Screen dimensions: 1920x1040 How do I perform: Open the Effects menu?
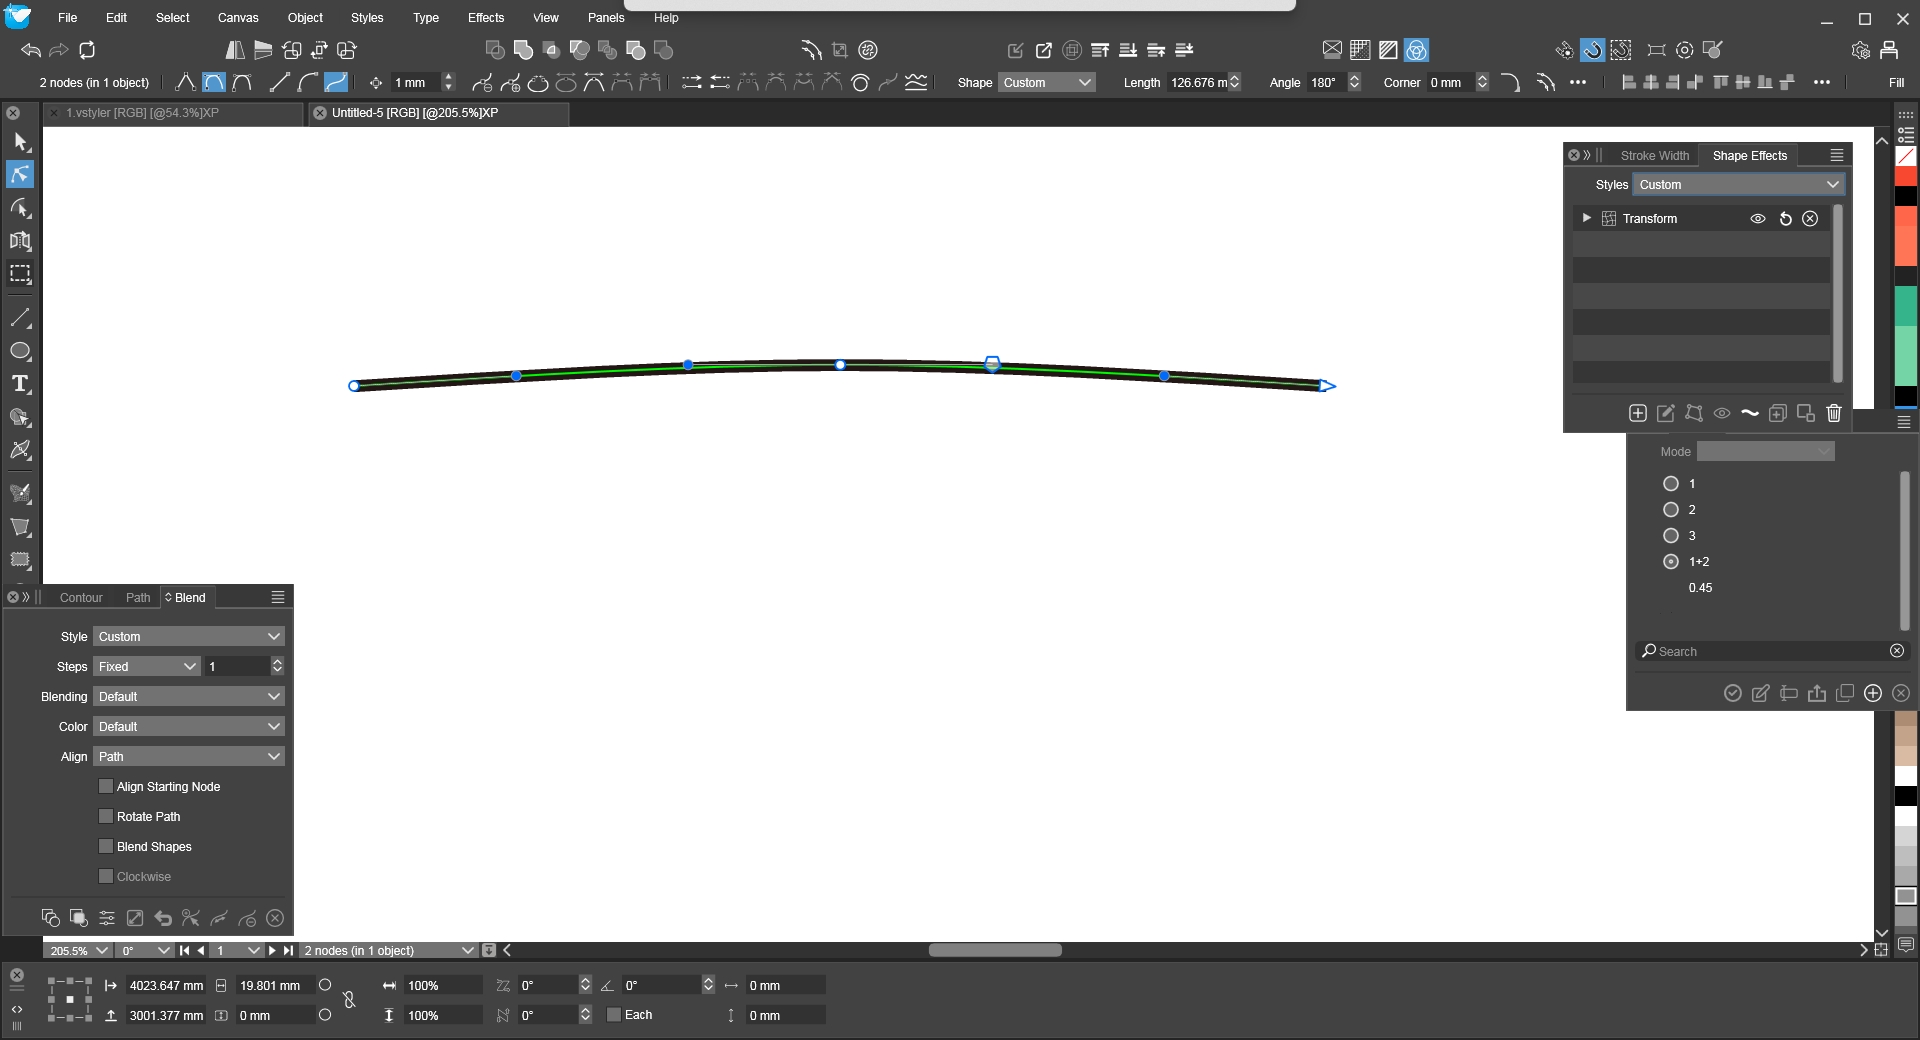485,18
